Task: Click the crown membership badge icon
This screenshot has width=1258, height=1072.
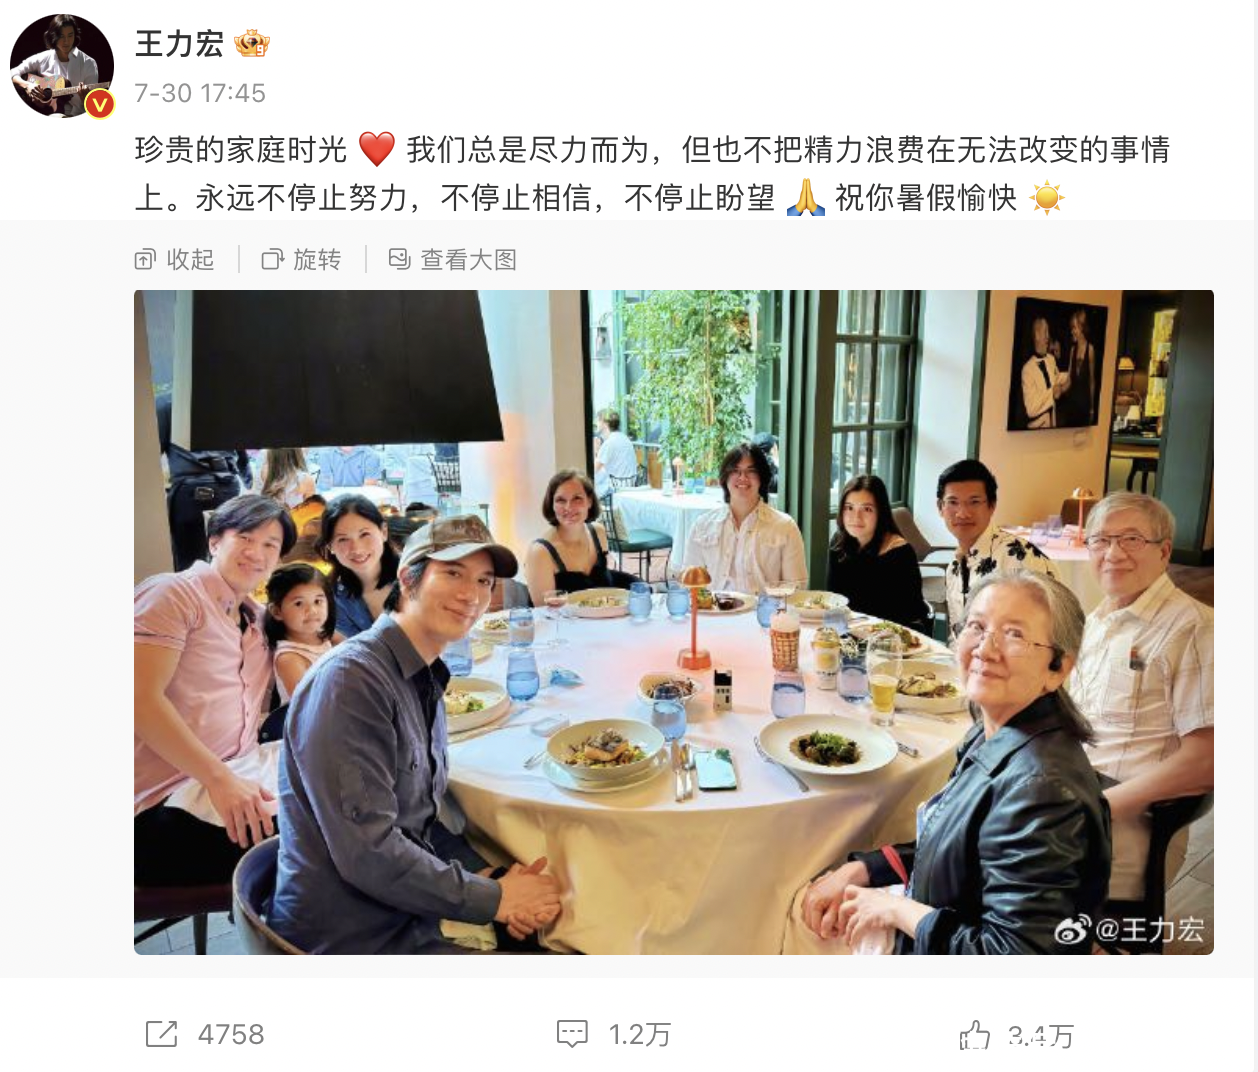Action: coord(252,44)
